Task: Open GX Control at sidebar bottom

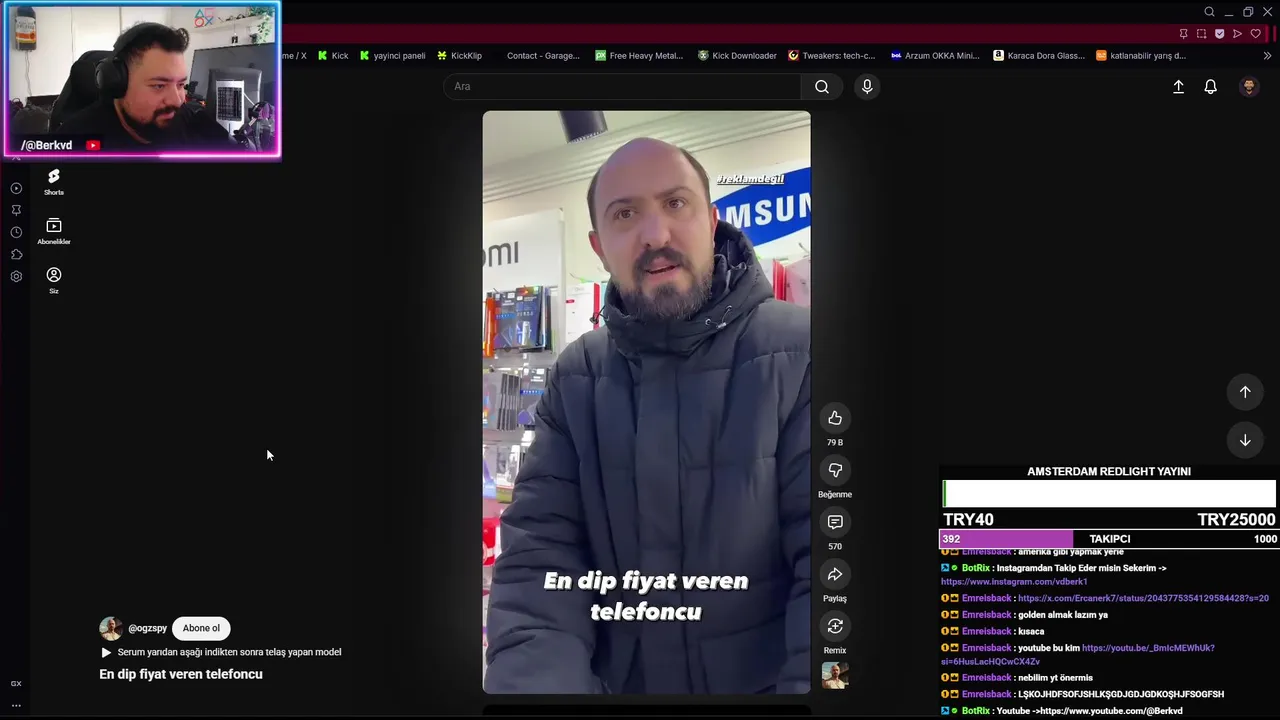Action: pyautogui.click(x=16, y=684)
